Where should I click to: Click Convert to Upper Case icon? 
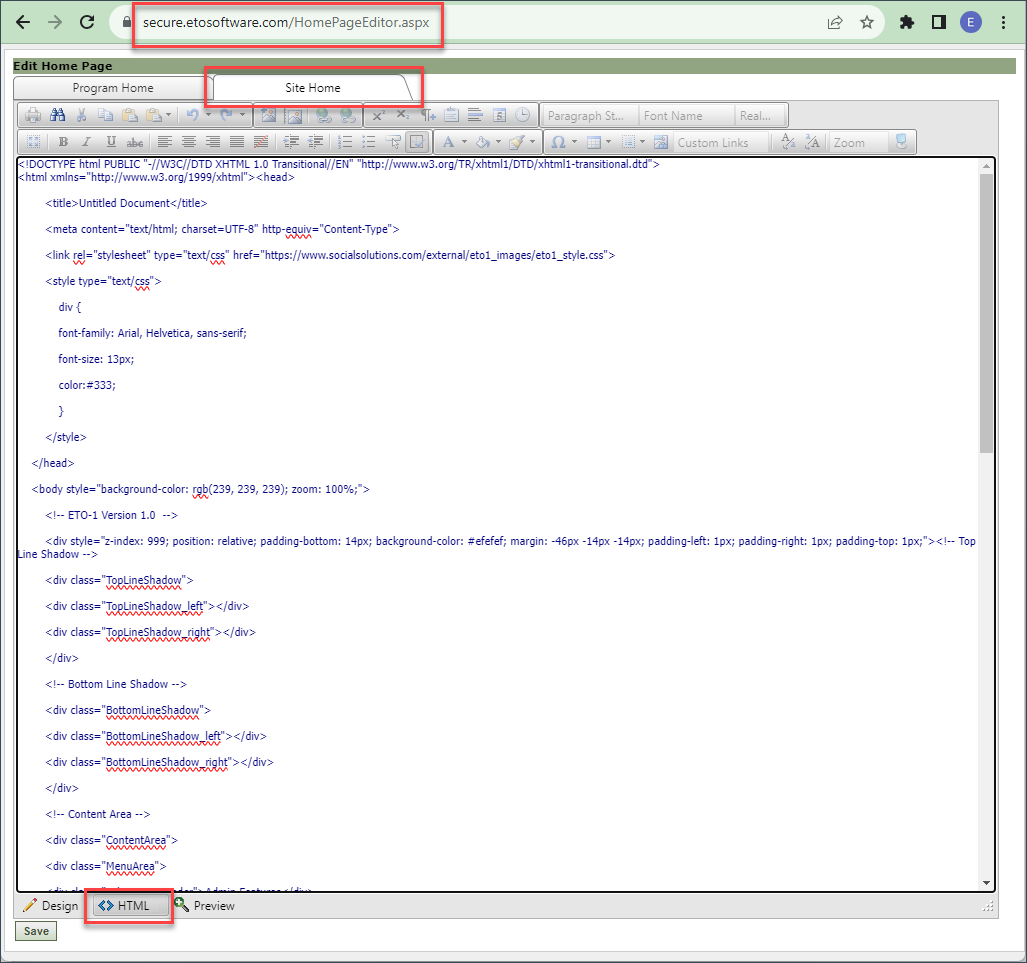click(x=813, y=142)
